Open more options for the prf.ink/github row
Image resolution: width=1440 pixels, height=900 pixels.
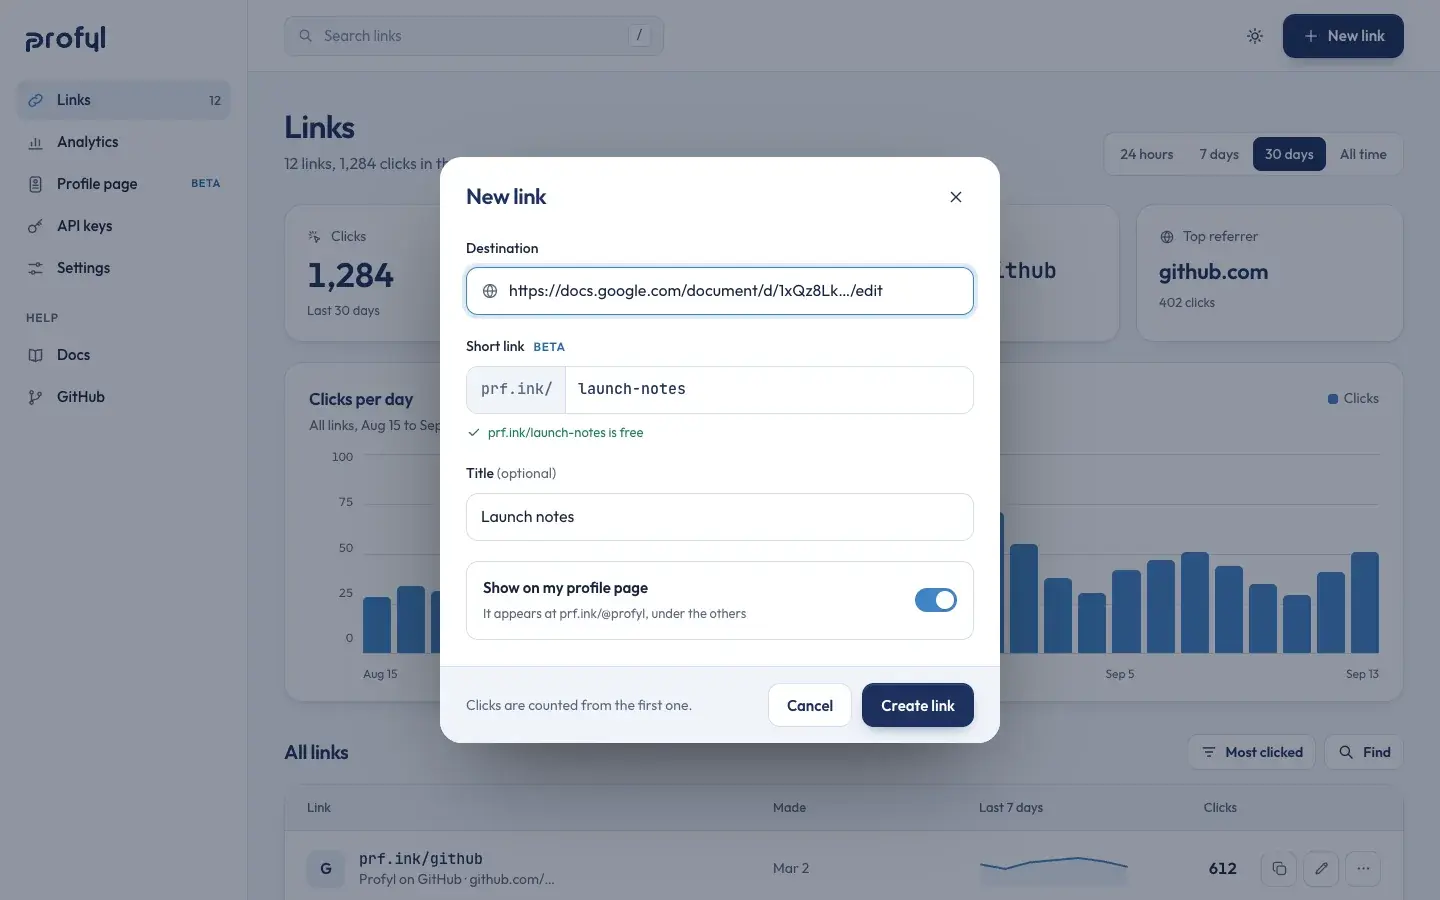(x=1363, y=869)
